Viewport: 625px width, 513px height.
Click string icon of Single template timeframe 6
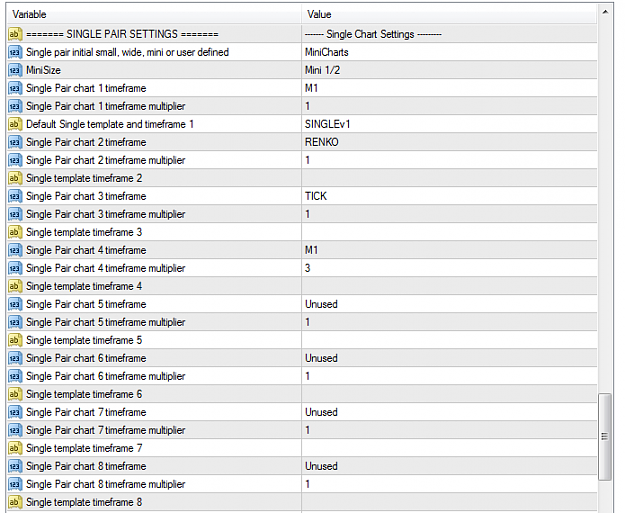click(x=15, y=394)
